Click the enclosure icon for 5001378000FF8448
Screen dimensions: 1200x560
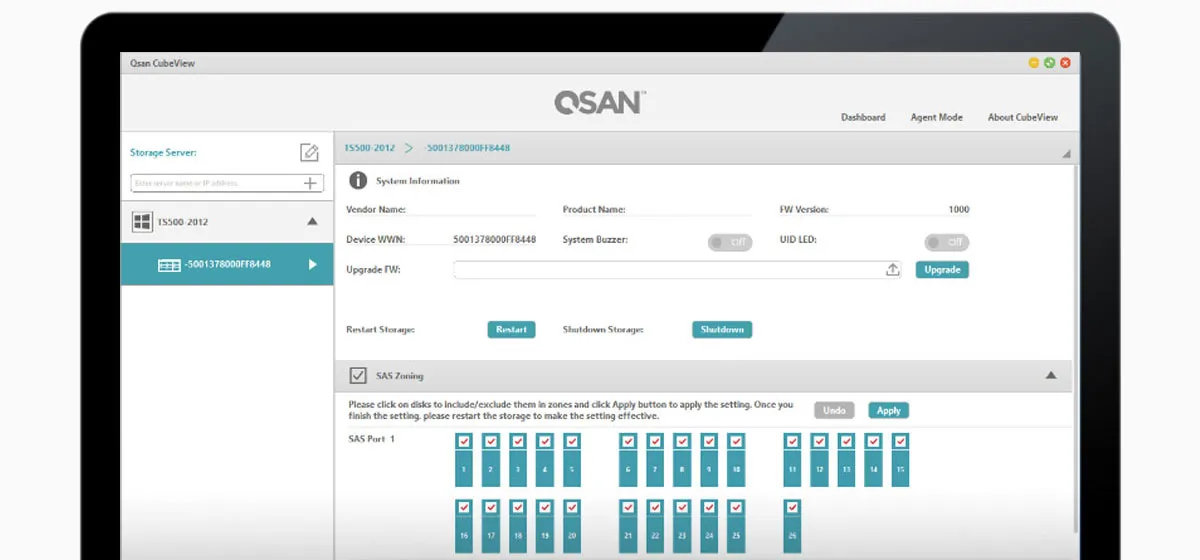coord(169,265)
